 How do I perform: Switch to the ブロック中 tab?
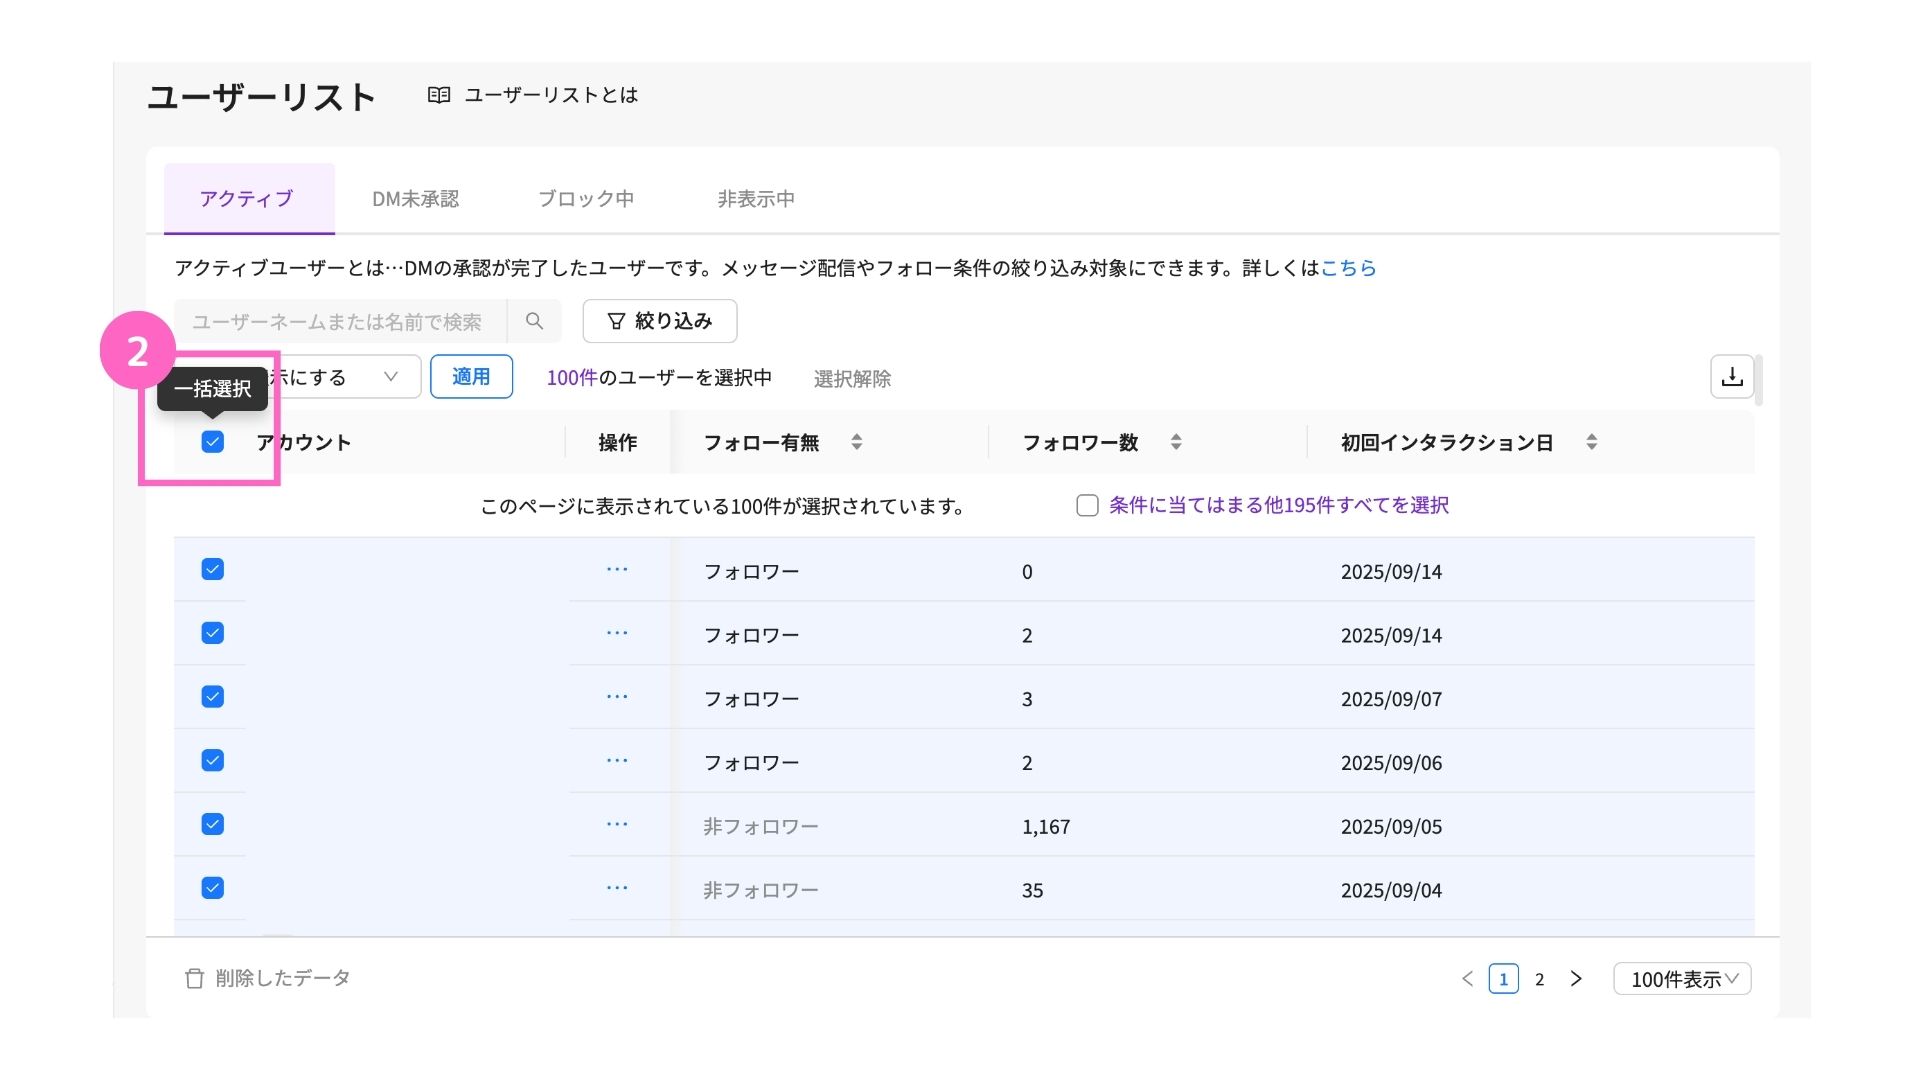click(x=585, y=199)
